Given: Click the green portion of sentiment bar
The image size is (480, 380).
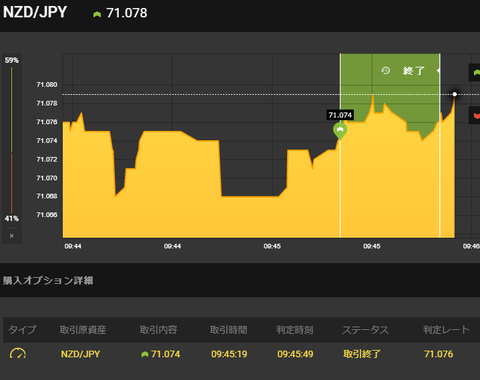Looking at the screenshot, I should point(12,110).
